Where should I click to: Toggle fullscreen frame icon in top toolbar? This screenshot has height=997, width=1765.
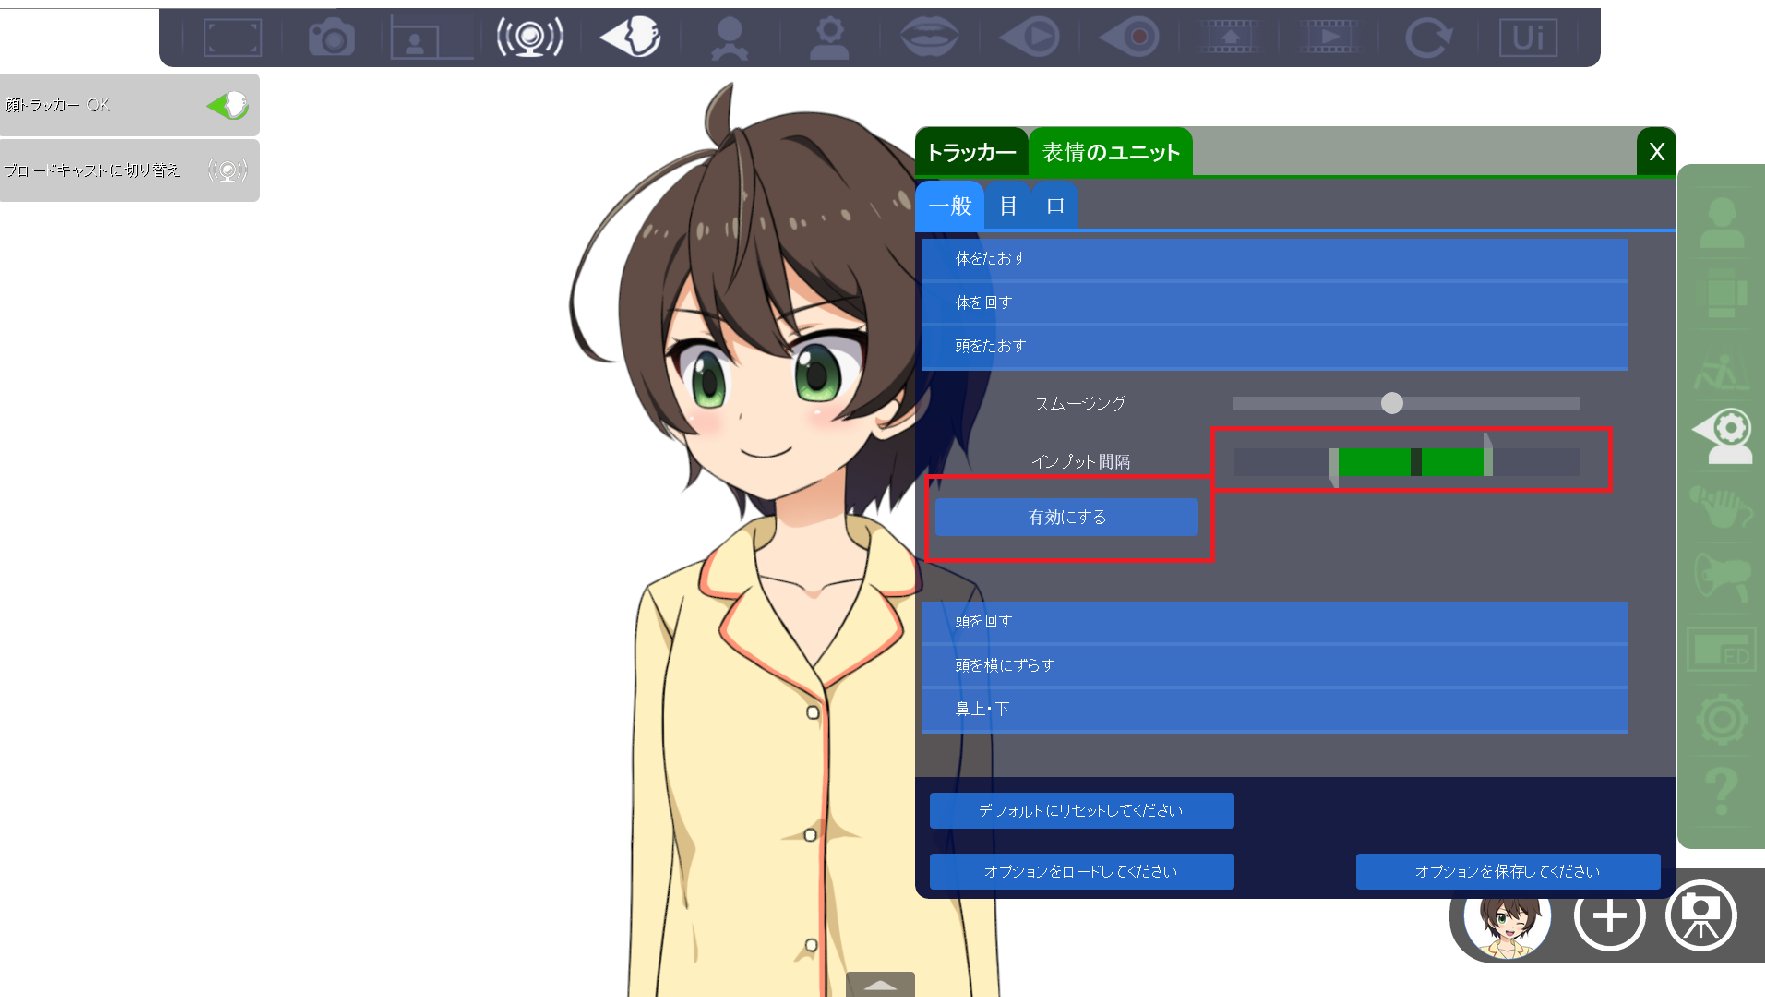232,38
